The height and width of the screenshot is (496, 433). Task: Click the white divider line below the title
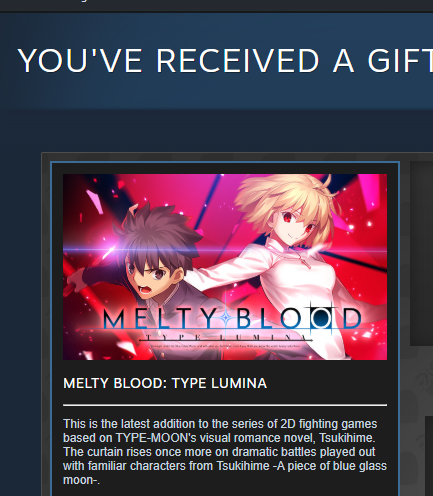(225, 405)
